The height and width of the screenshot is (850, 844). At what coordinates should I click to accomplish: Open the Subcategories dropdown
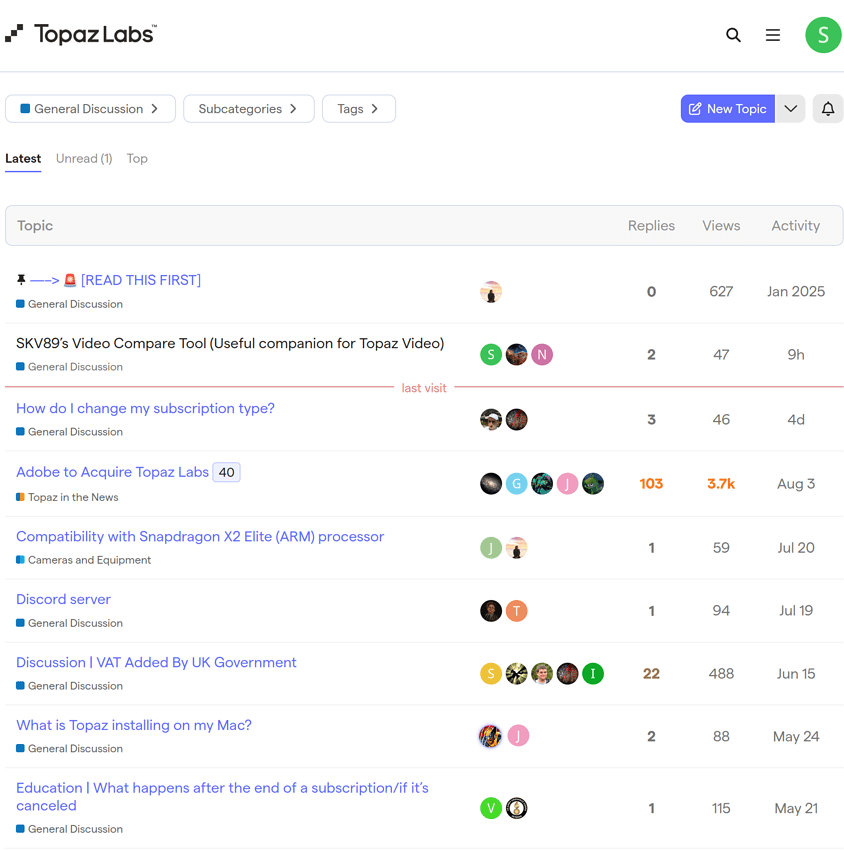[248, 108]
